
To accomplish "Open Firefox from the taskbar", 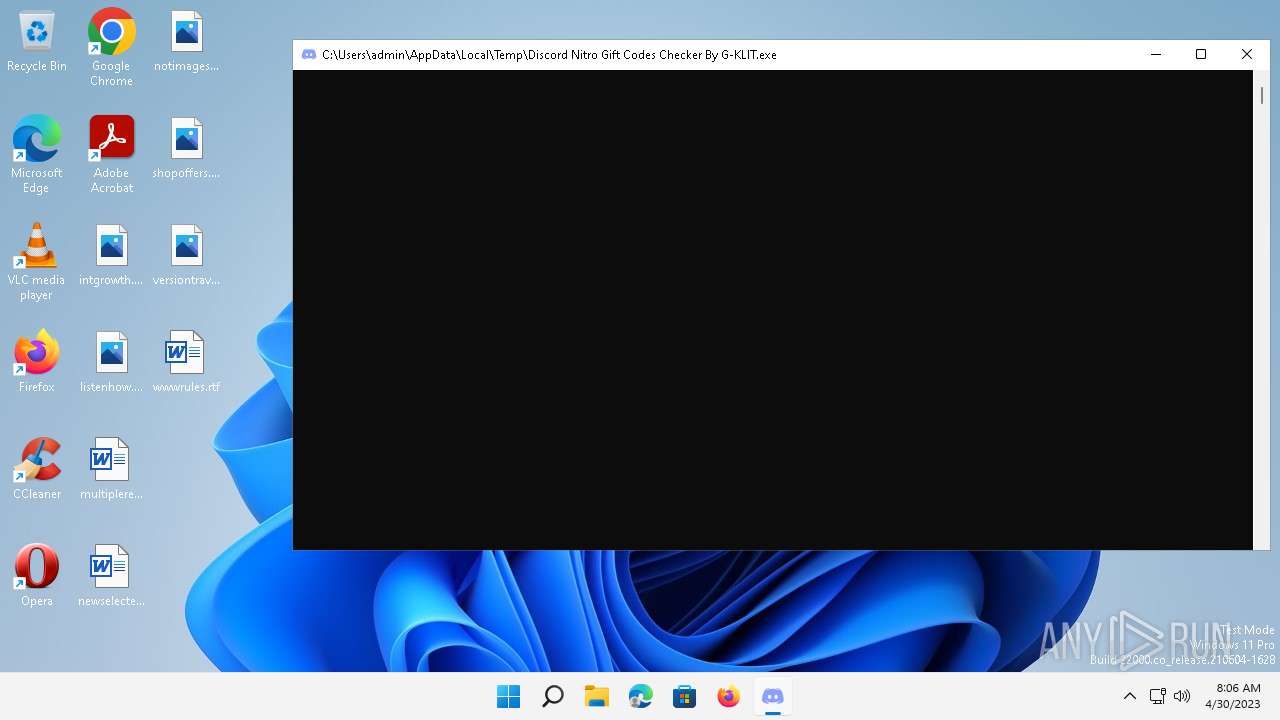I will point(729,696).
